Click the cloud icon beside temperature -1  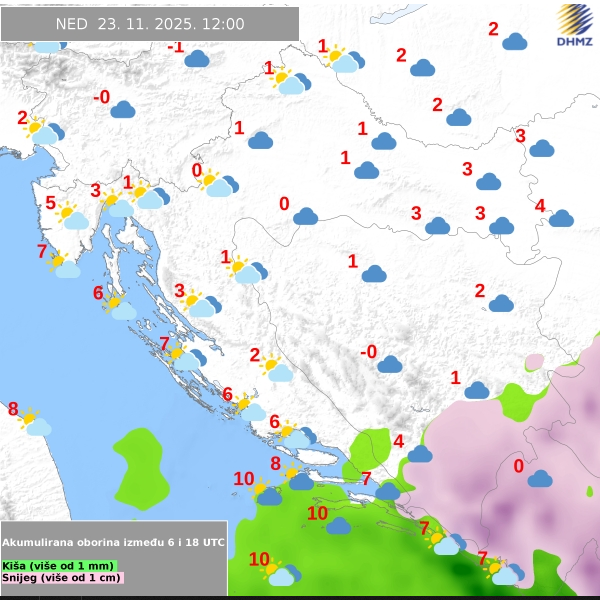[x=196, y=59]
